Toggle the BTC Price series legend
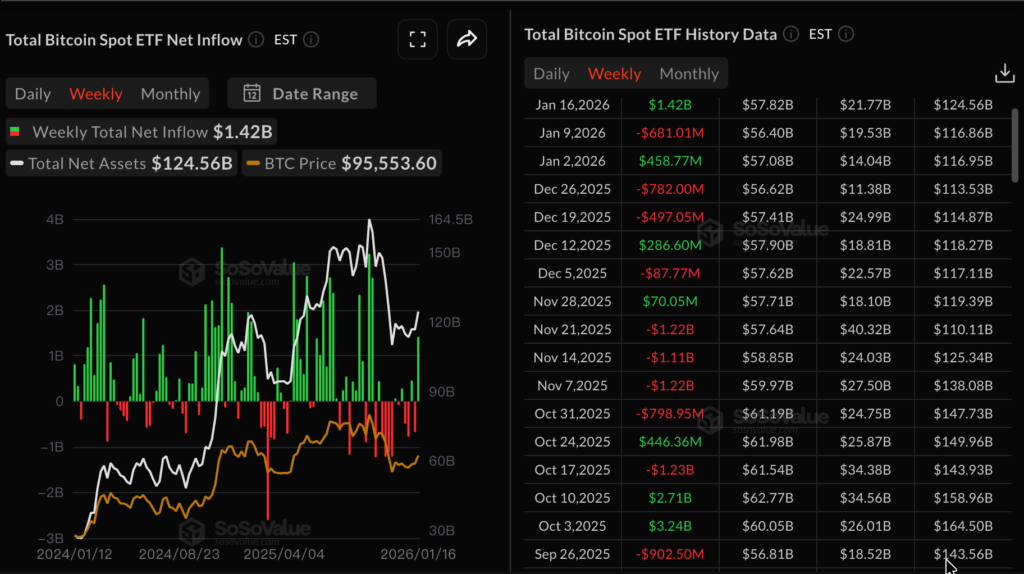This screenshot has height=574, width=1024. tap(340, 163)
